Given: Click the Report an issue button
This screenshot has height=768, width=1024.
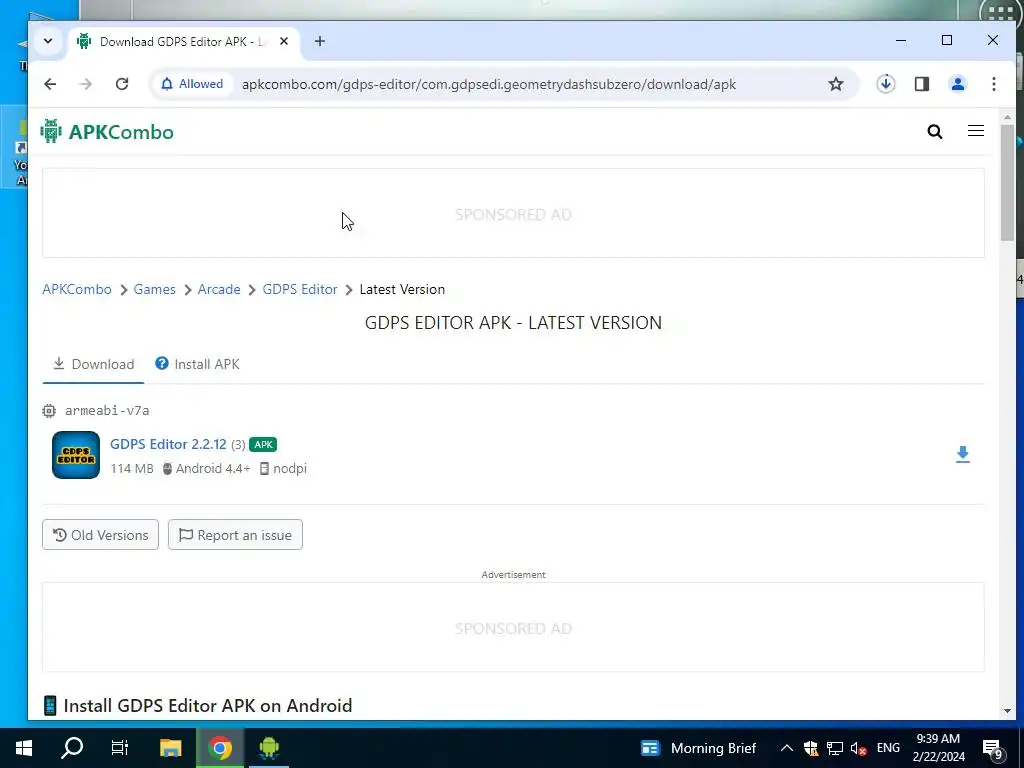Looking at the screenshot, I should click(235, 535).
